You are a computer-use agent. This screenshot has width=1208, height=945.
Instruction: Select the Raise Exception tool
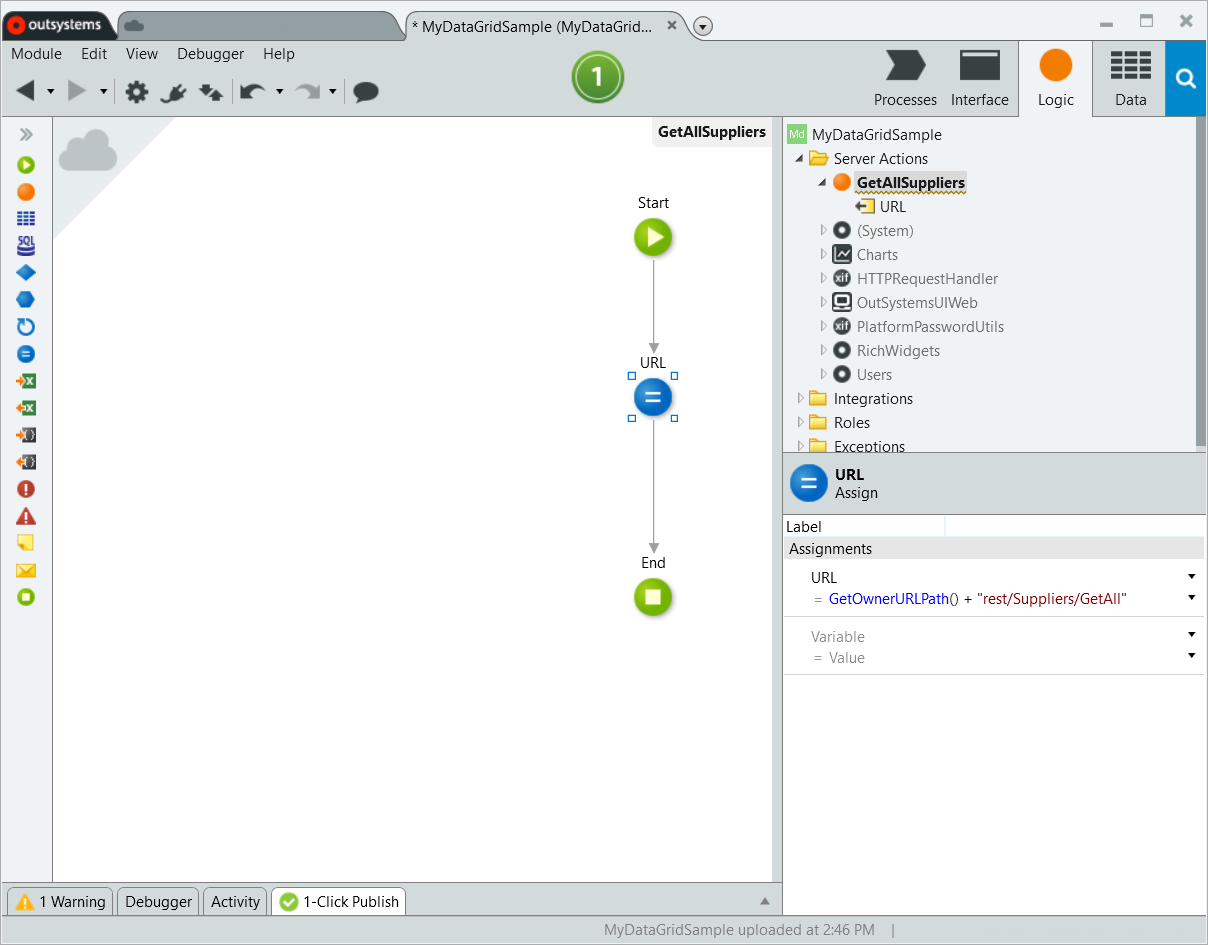pyautogui.click(x=26, y=489)
